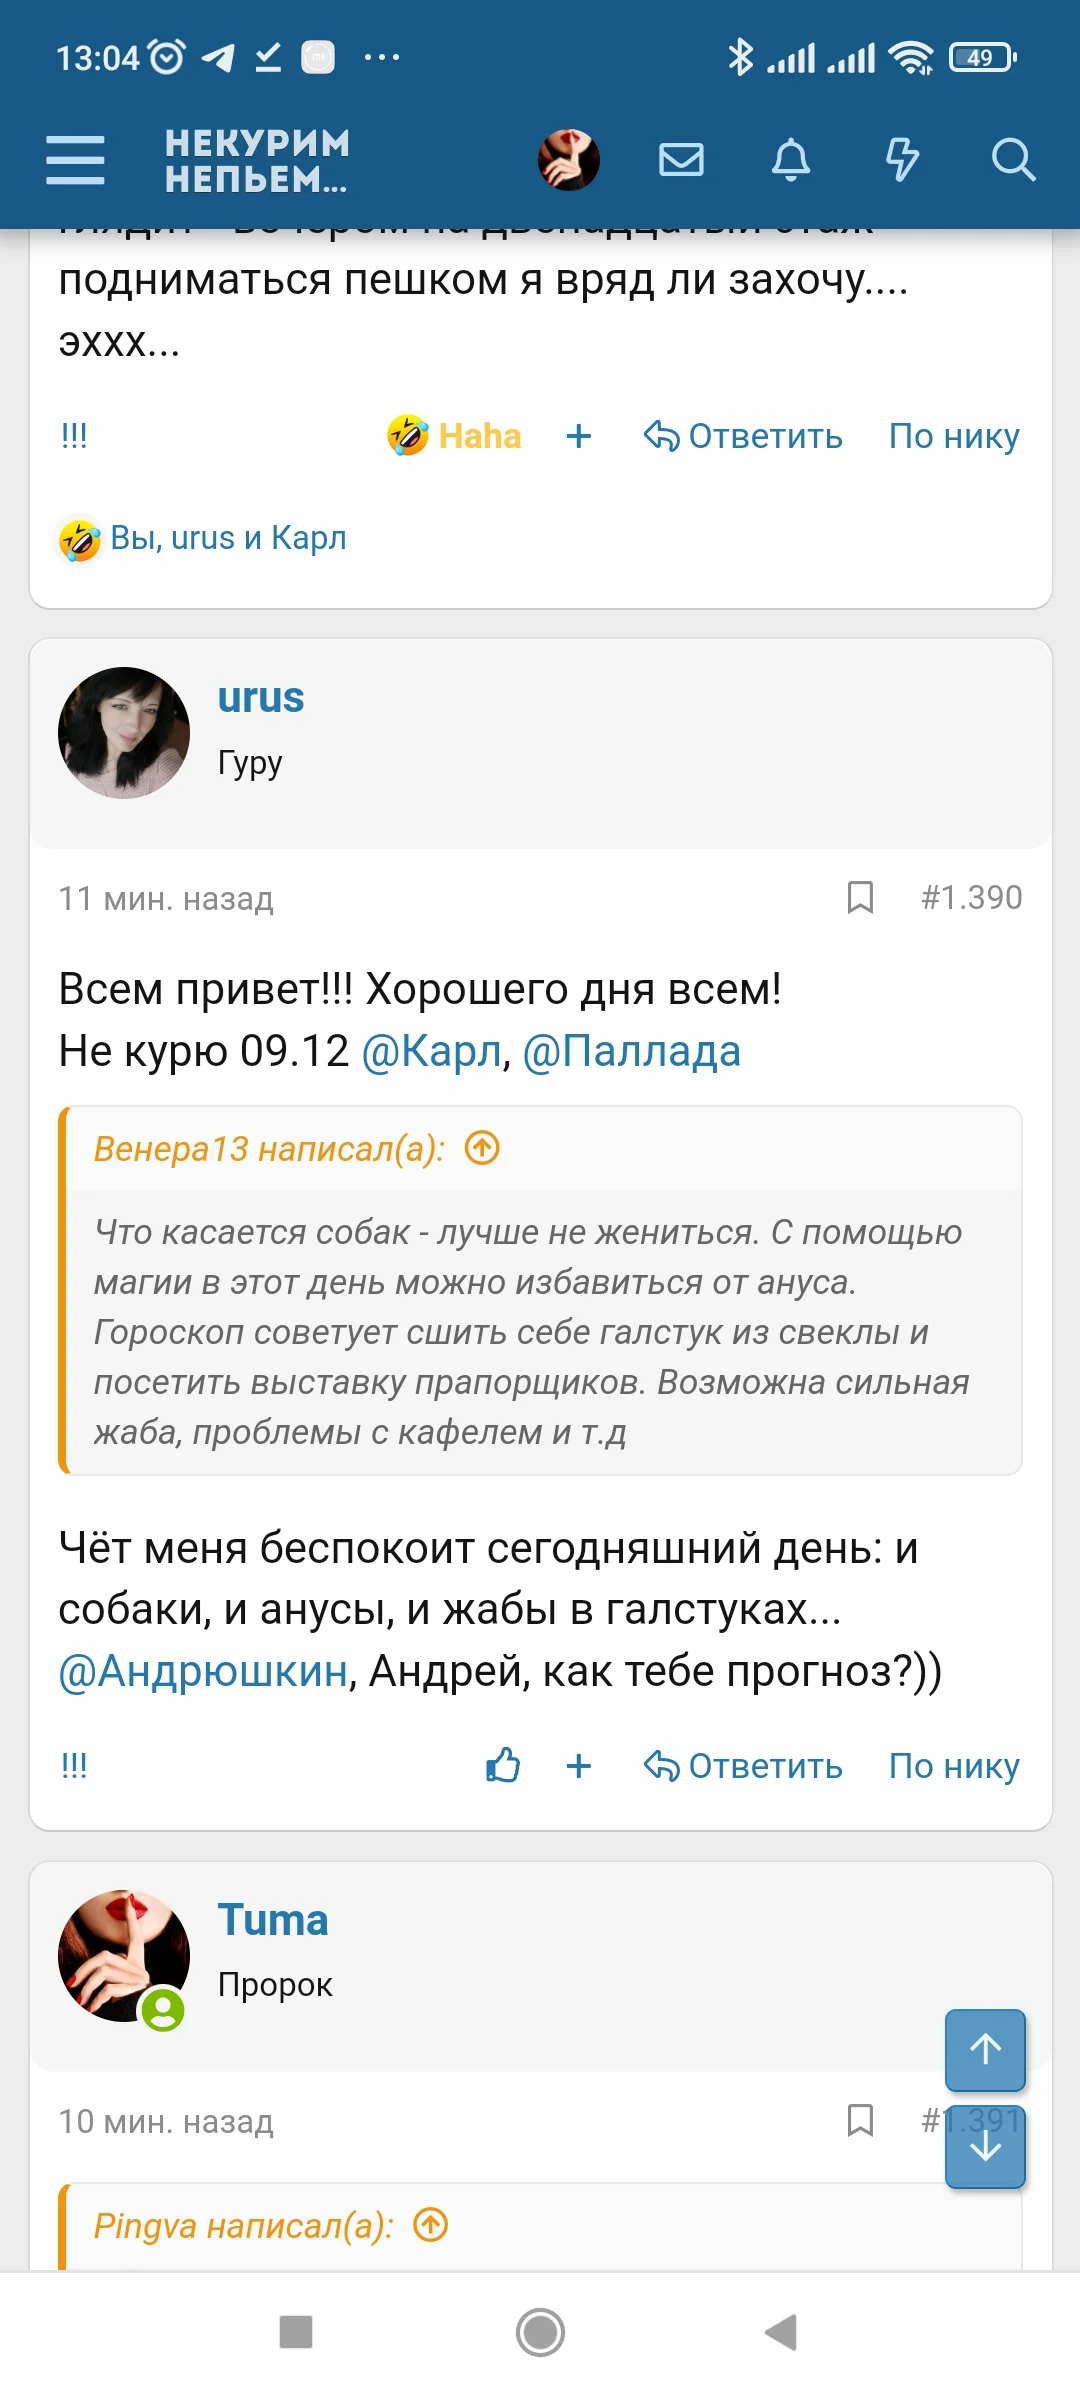The height and width of the screenshot is (2400, 1080).
Task: Open the hamburger navigation menu
Action: 74,158
